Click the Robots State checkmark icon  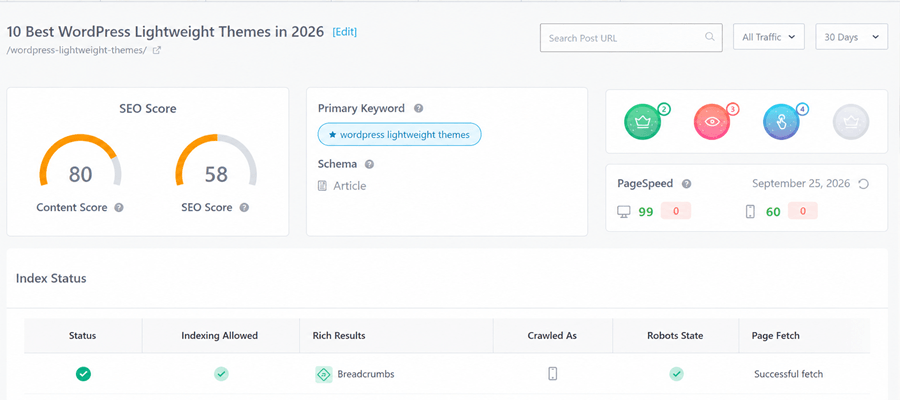pos(676,374)
